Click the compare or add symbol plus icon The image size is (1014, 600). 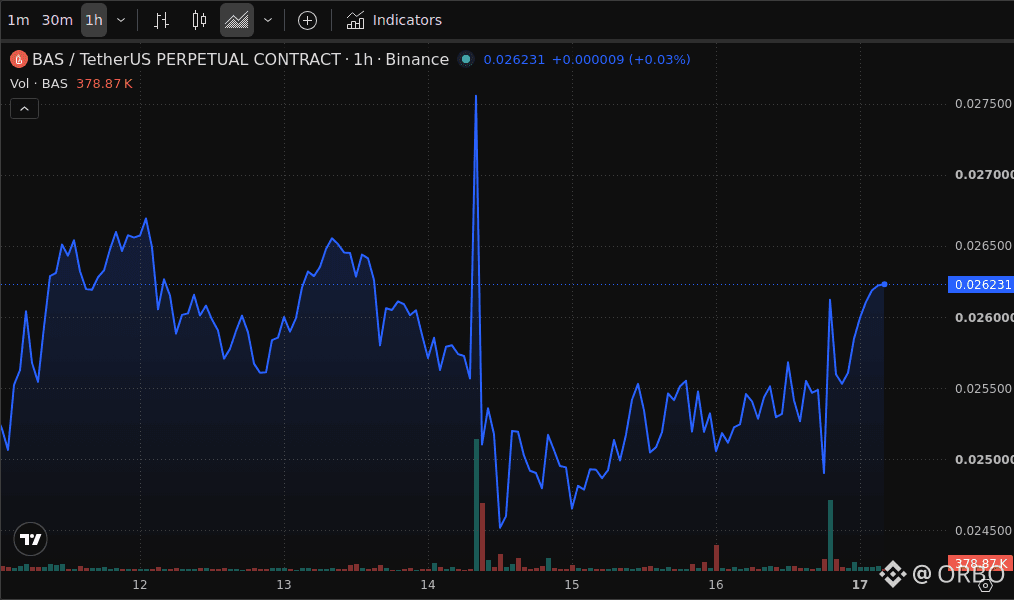tap(307, 20)
